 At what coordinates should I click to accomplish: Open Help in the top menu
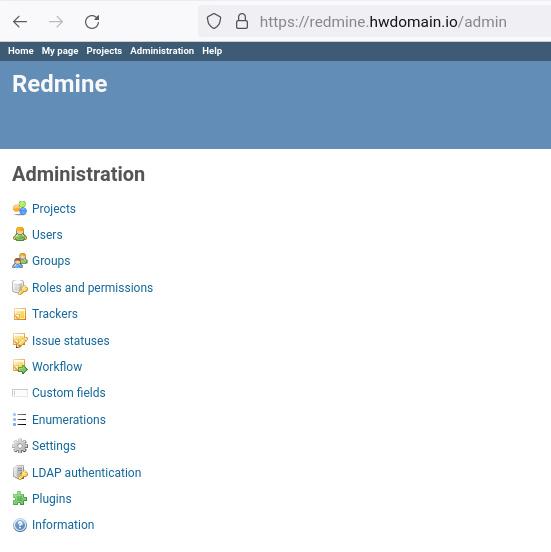pos(212,51)
